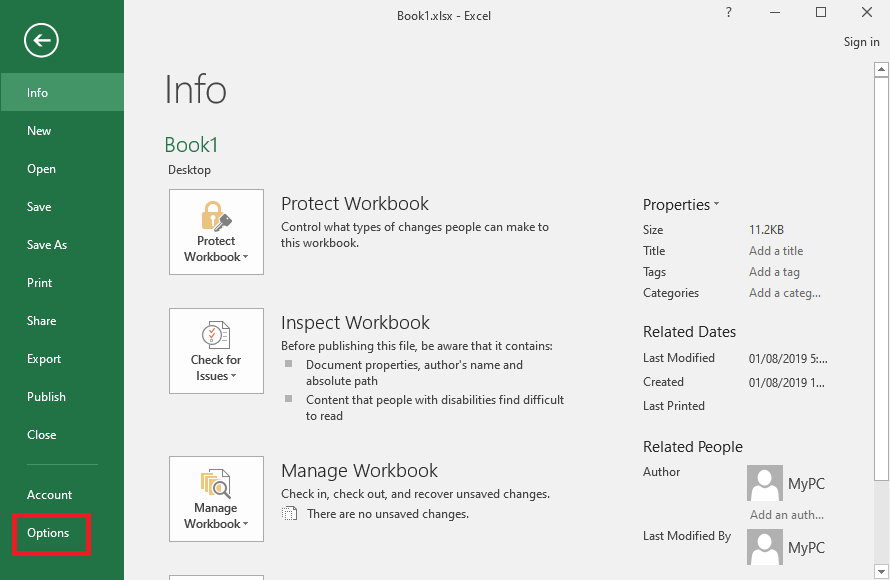Open the Help question mark icon

coord(728,13)
